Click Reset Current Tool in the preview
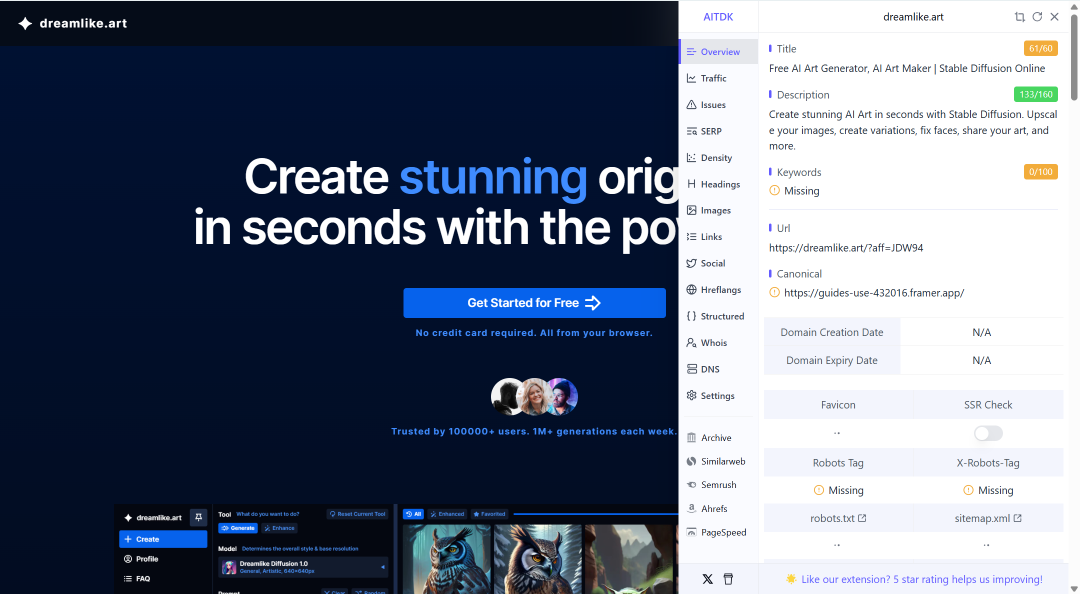This screenshot has height=594, width=1080. [357, 514]
